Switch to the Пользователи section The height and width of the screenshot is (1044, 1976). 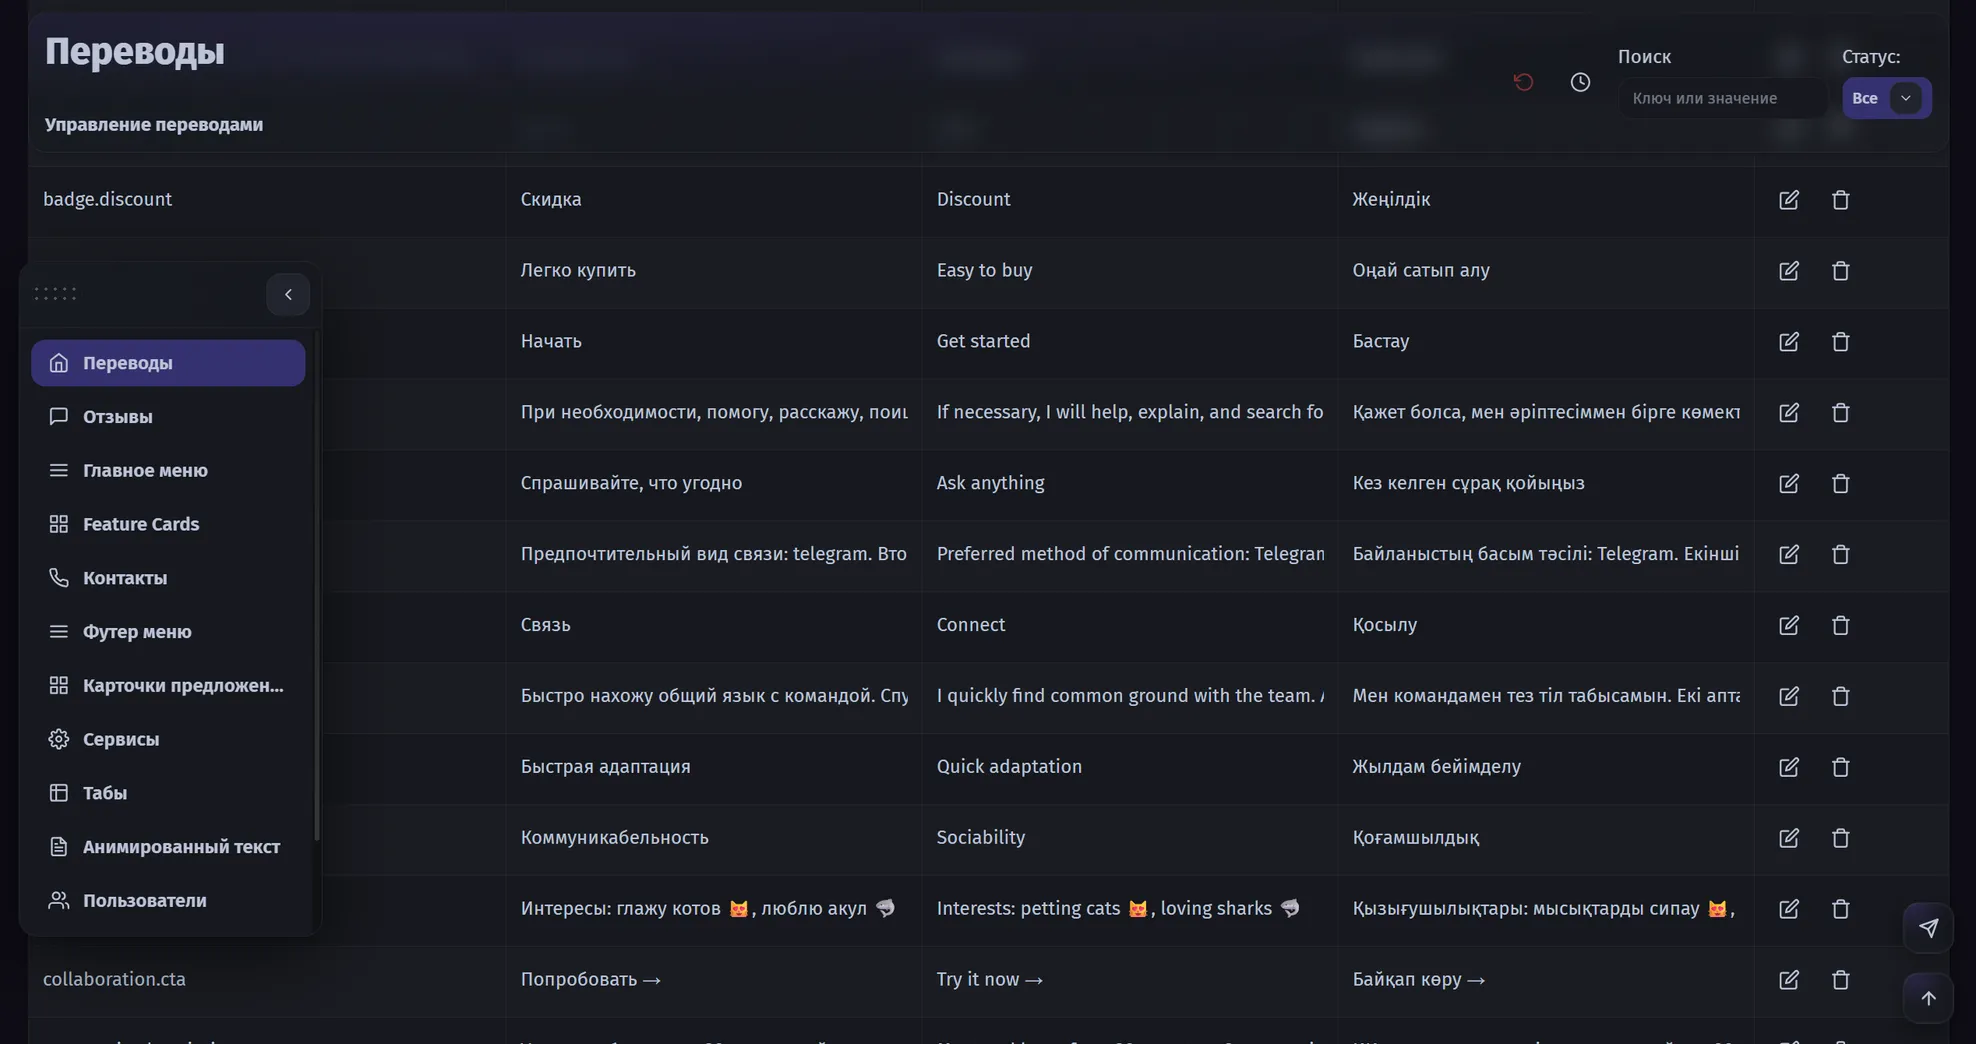(145, 900)
